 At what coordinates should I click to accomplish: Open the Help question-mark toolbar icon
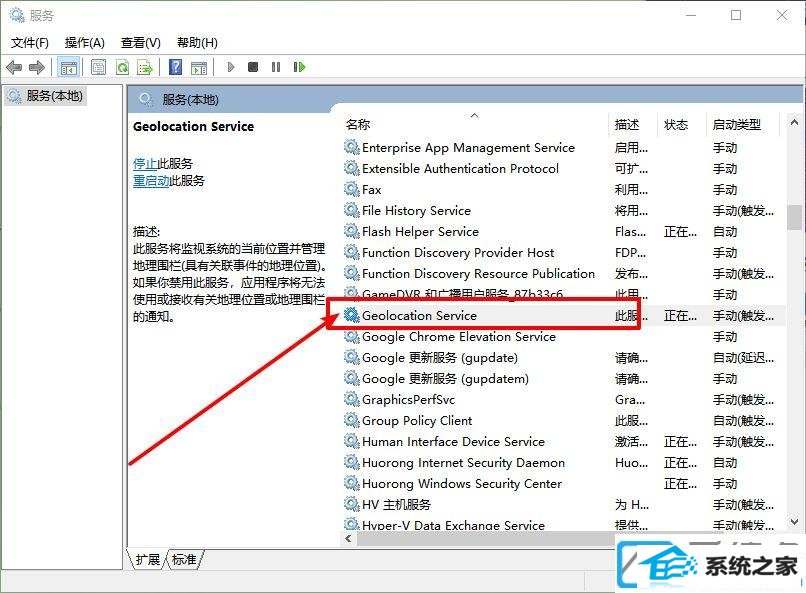(x=175, y=67)
